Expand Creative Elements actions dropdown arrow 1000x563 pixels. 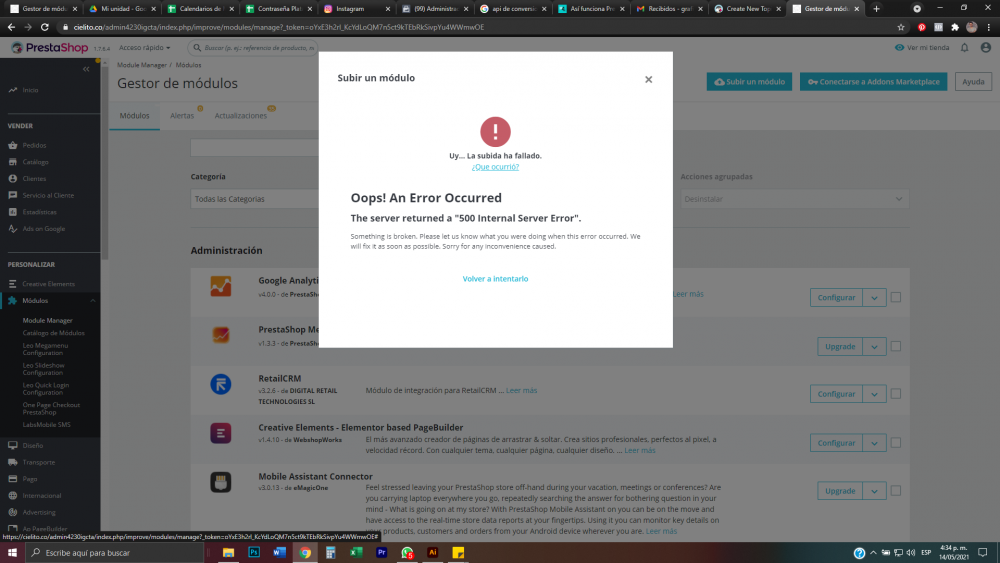pos(874,443)
